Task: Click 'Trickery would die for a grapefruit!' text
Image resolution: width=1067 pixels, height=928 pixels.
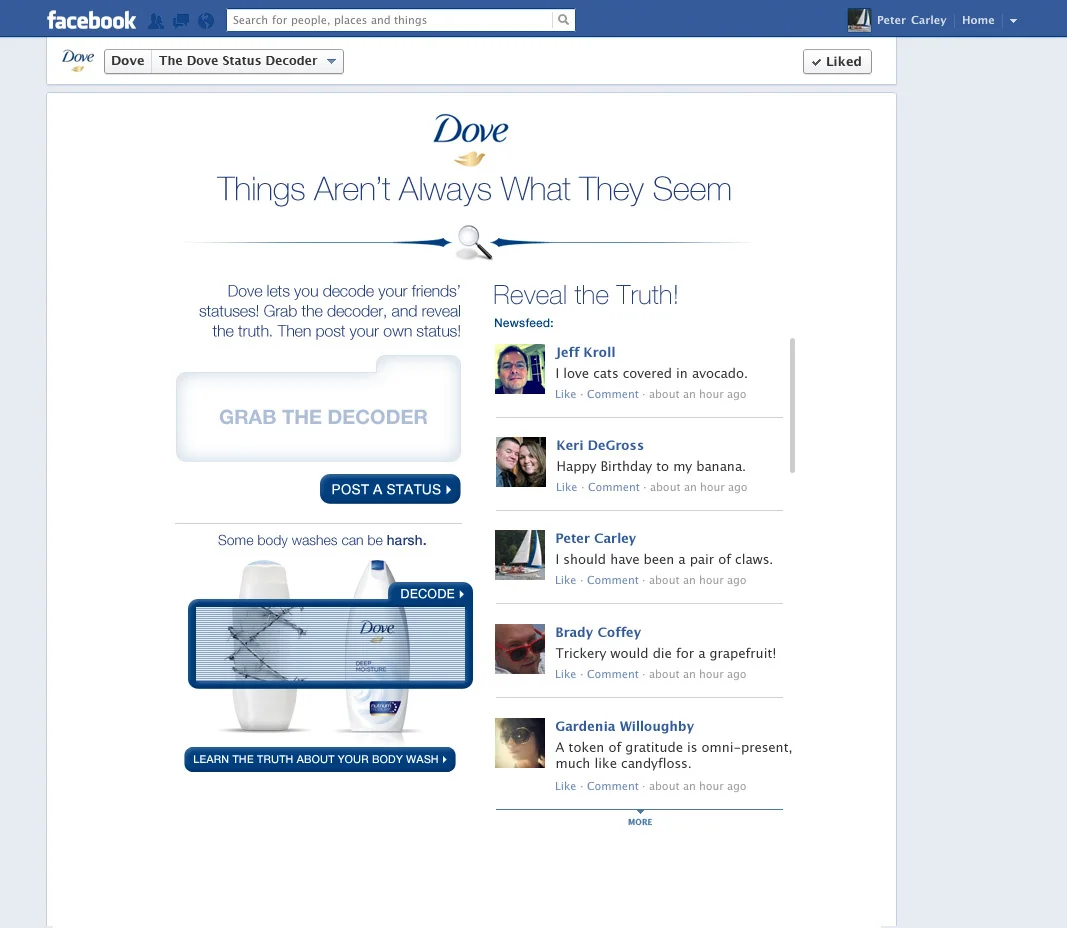Action: pos(666,653)
